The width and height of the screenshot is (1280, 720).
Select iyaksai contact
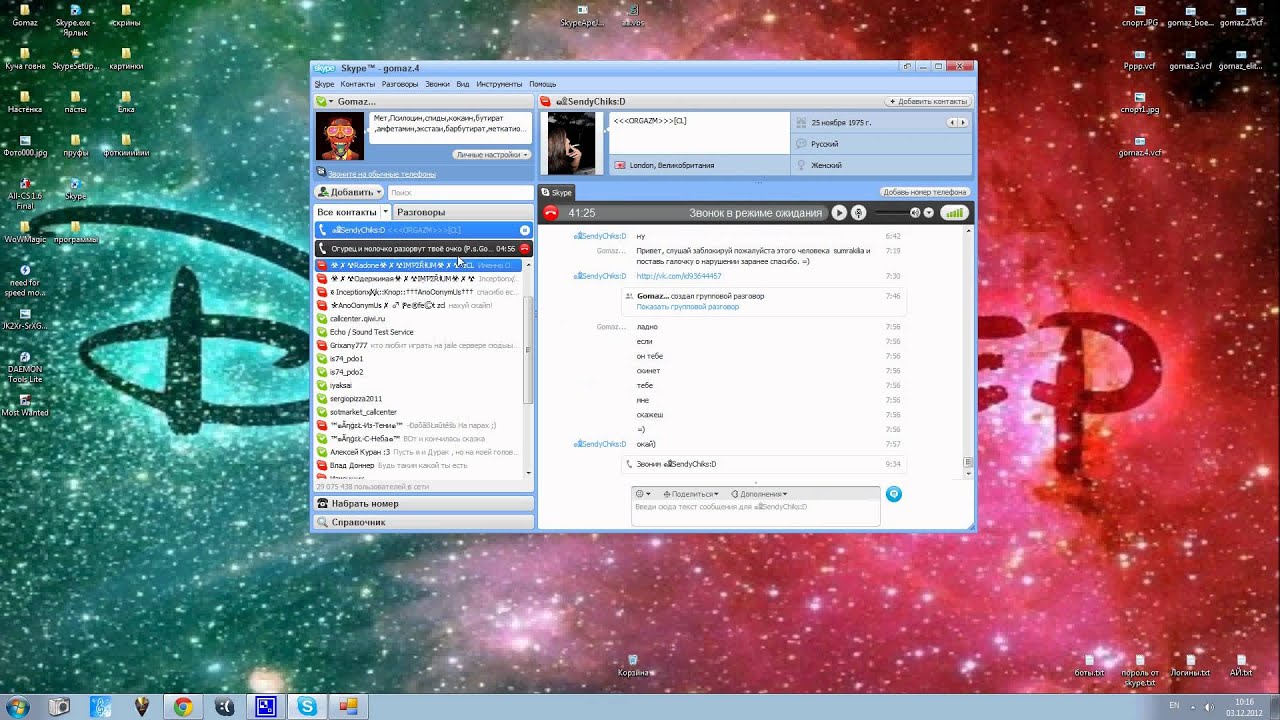418,385
